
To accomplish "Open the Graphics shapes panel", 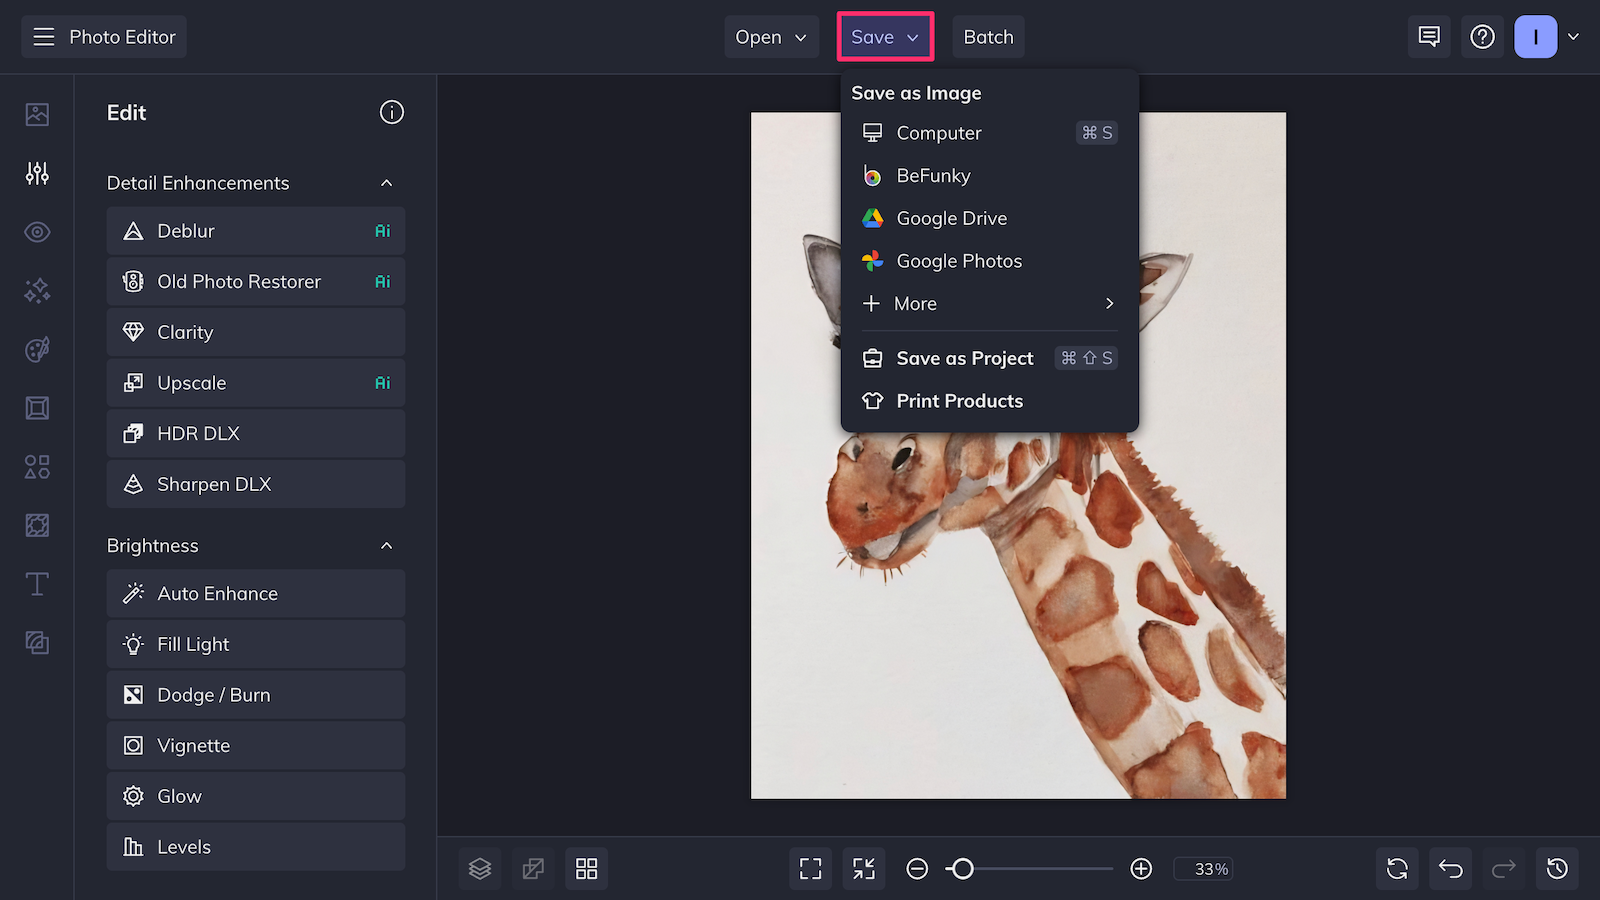I will pos(36,467).
